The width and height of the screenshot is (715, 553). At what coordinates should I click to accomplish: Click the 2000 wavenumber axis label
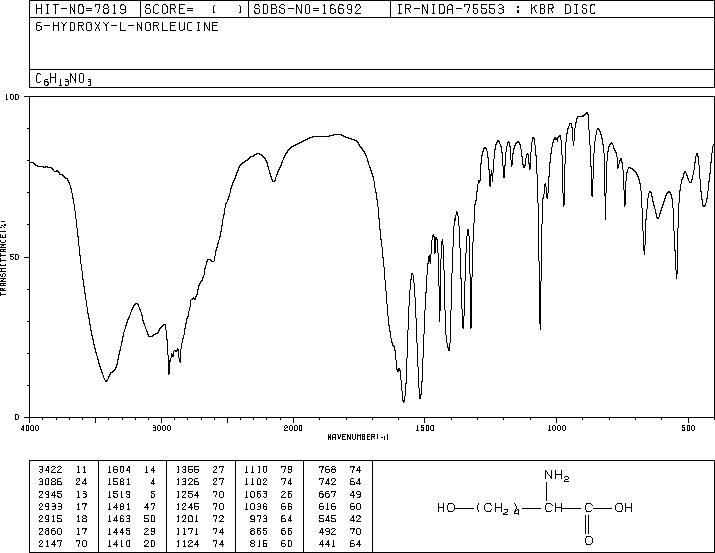click(293, 428)
